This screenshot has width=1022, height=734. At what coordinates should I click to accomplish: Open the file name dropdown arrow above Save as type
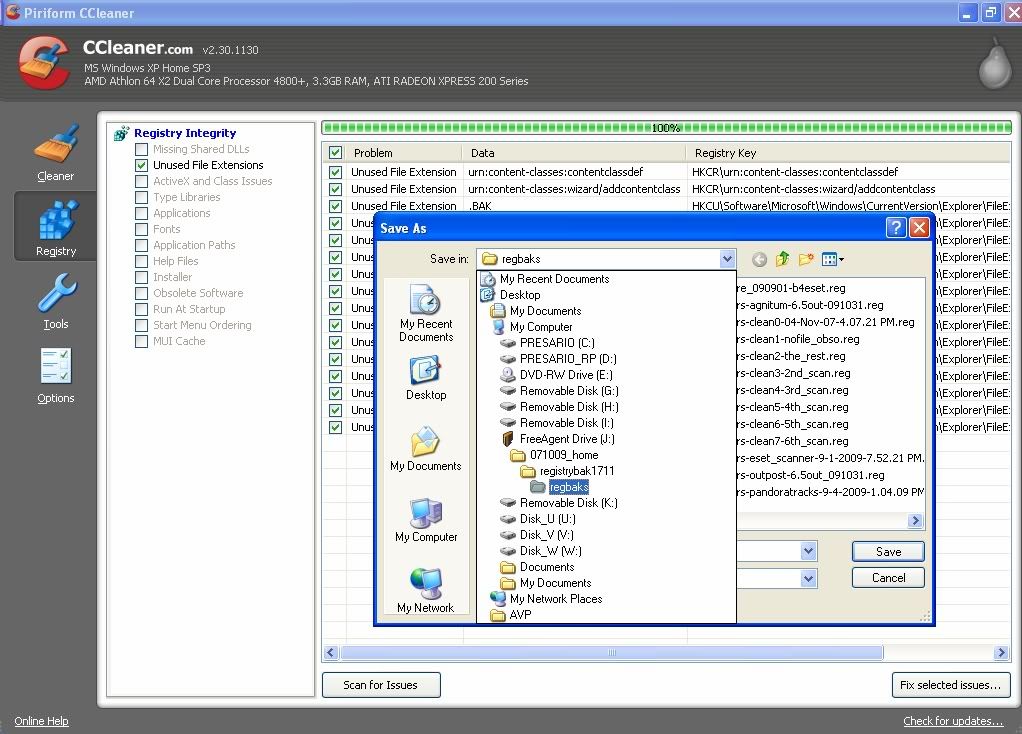point(808,551)
